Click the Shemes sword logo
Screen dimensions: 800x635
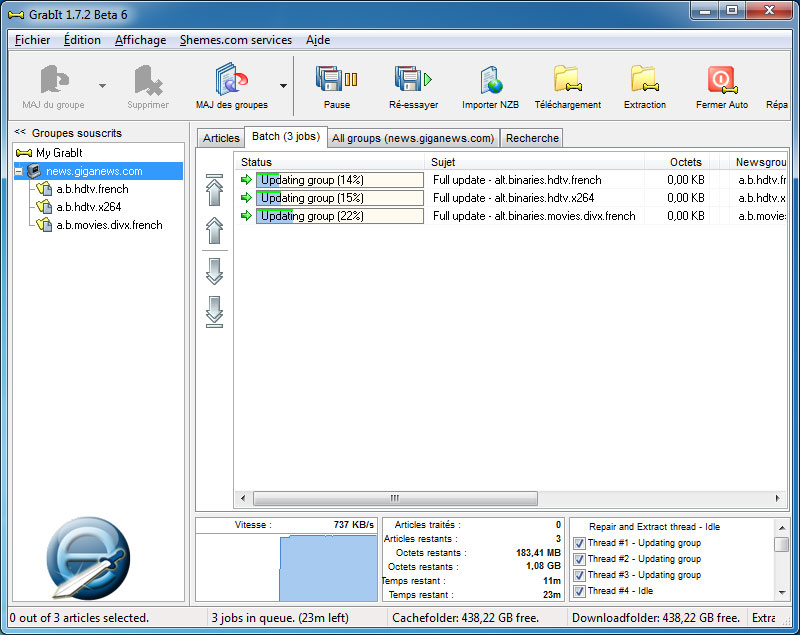click(88, 557)
